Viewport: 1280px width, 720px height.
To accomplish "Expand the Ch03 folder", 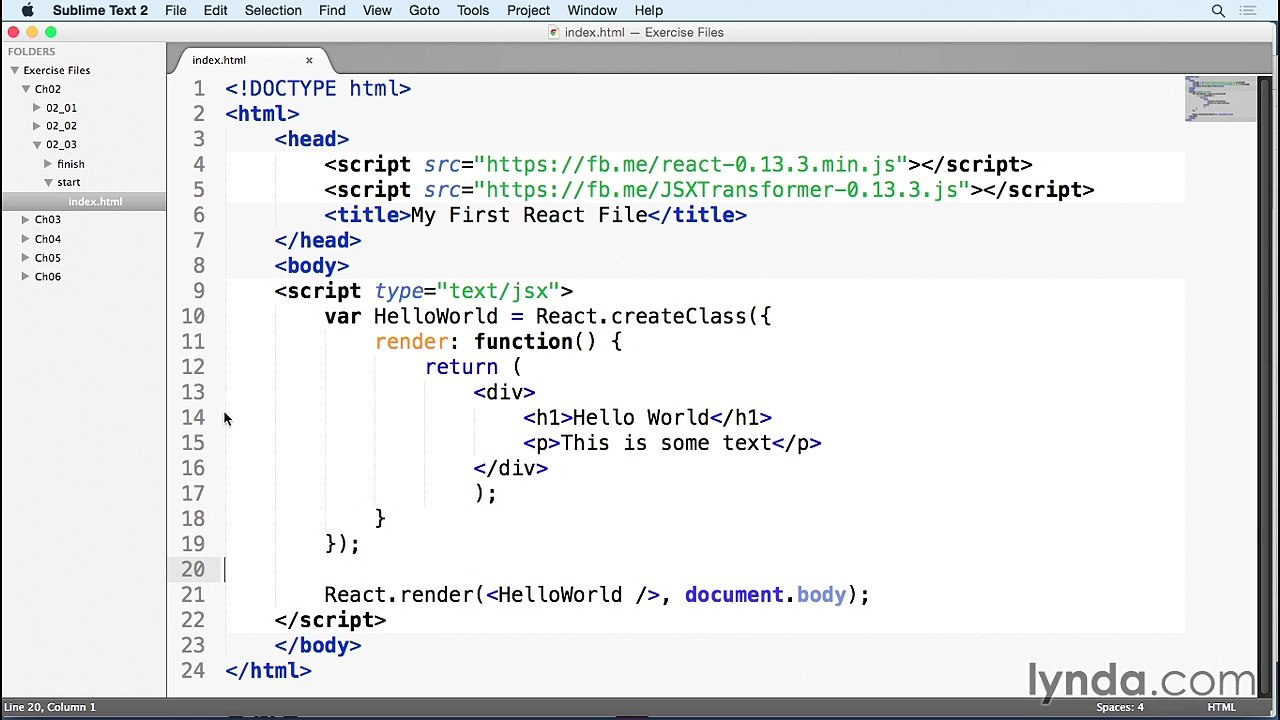I will coord(26,219).
